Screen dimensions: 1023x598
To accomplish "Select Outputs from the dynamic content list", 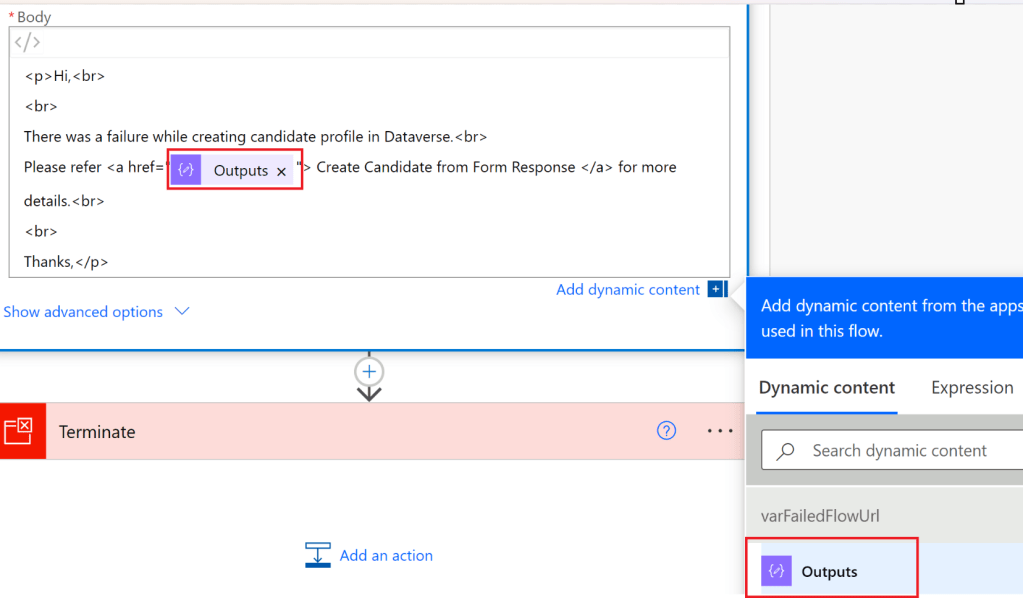I will (x=829, y=572).
